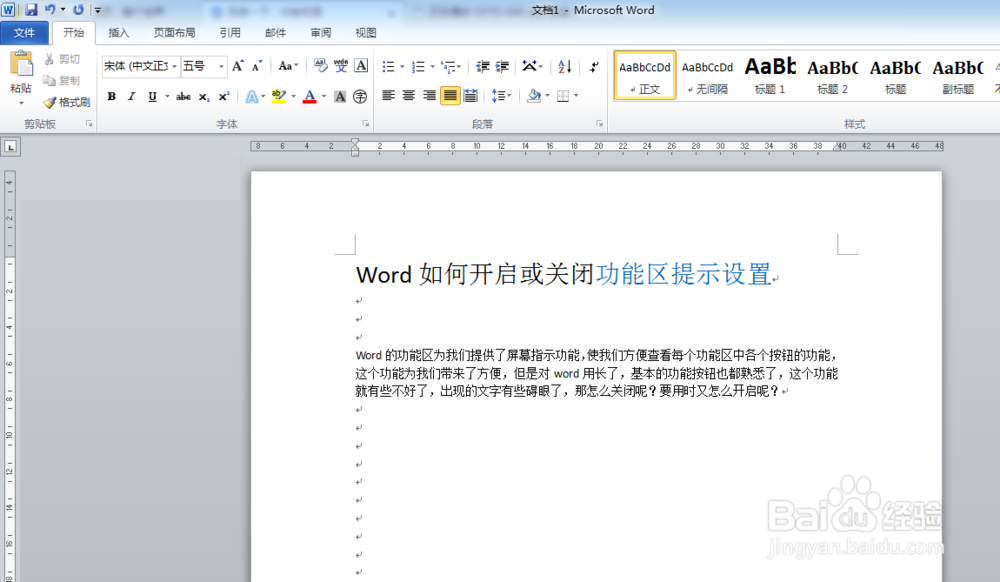Click the Format Painter (格式刷) button
Screen dimensions: 1000x582
[x=66, y=102]
